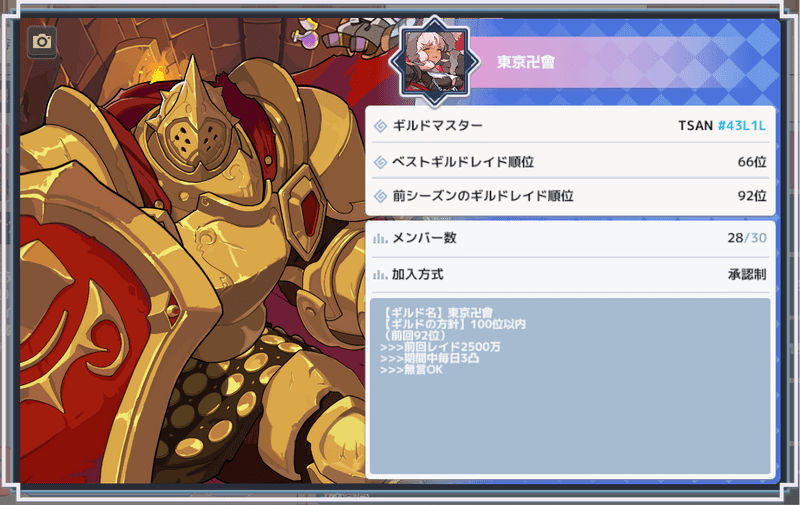This screenshot has height=505, width=800.
Task: Click the guild name banner 東京卍會
Action: click(x=526, y=62)
